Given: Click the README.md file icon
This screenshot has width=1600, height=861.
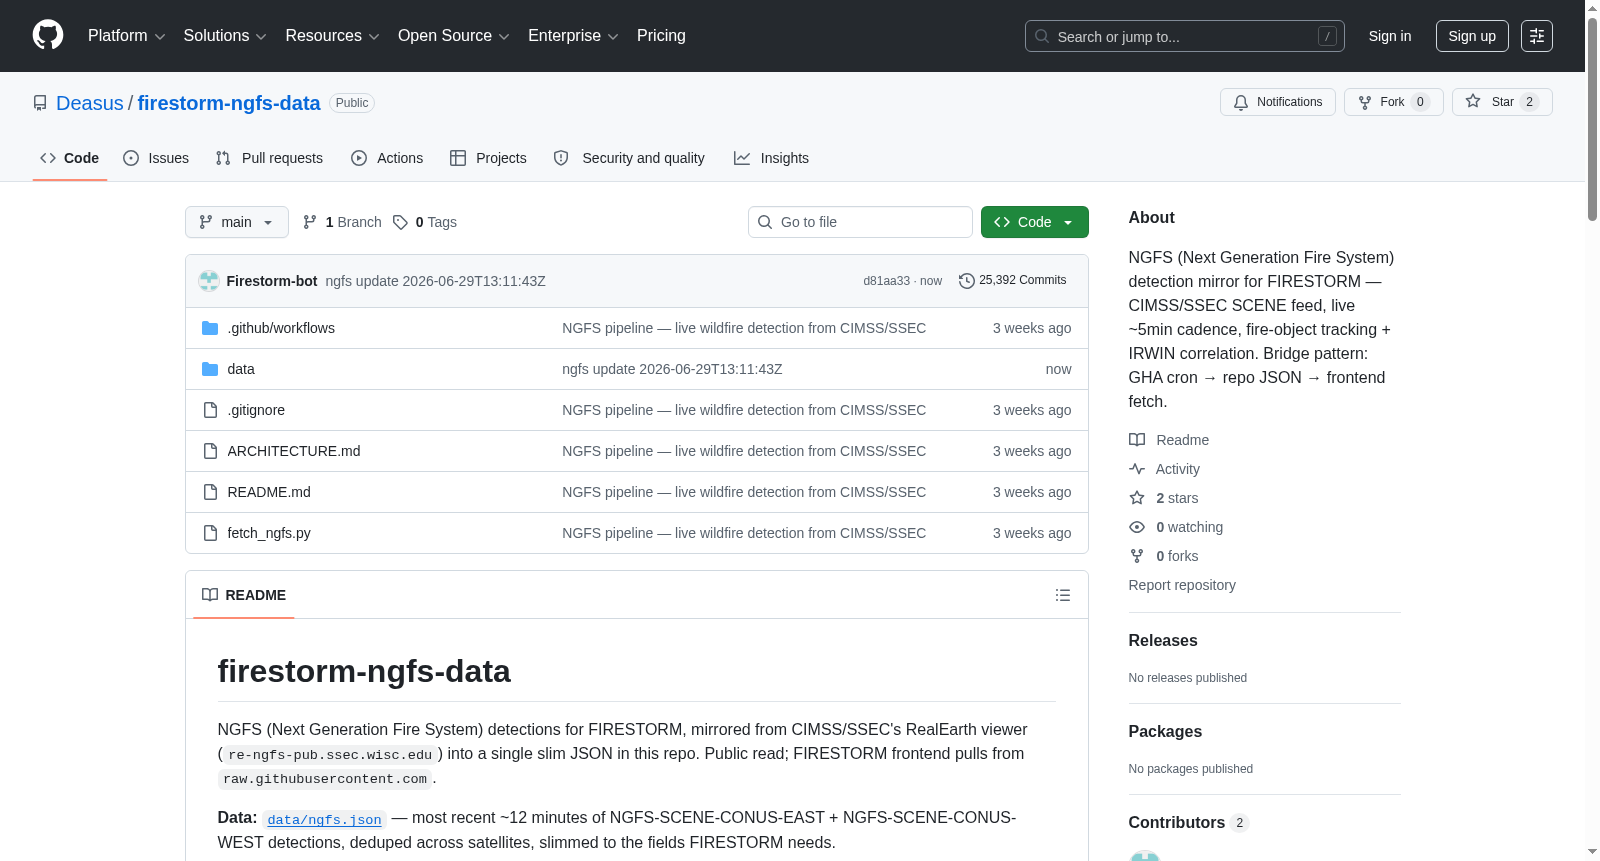Looking at the screenshot, I should coord(210,492).
